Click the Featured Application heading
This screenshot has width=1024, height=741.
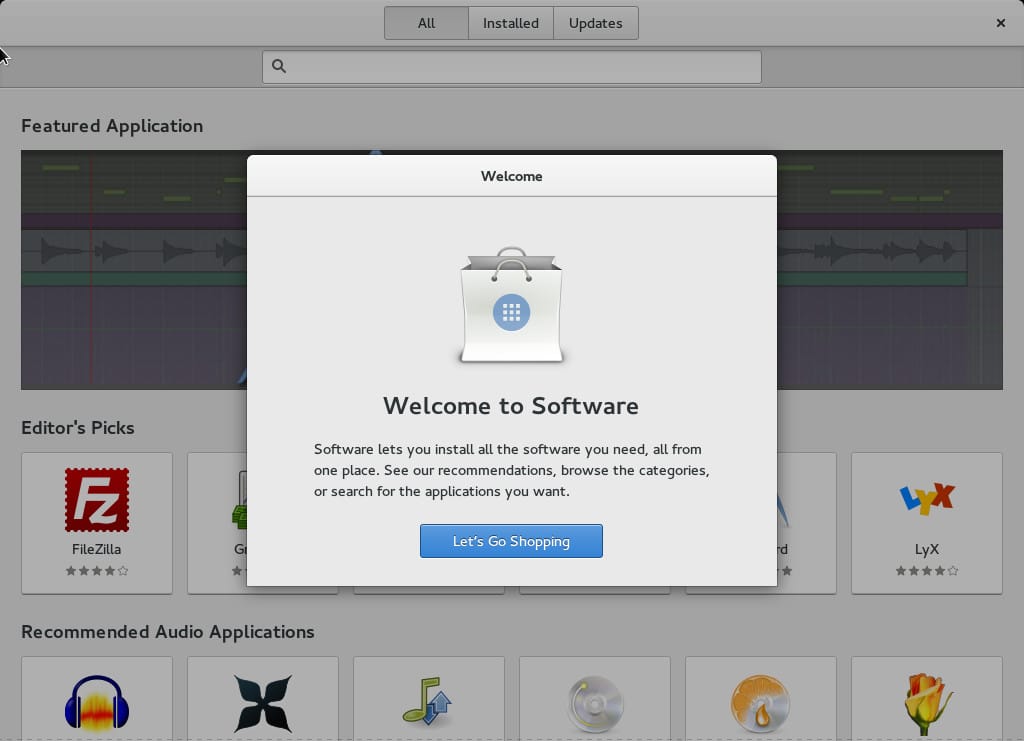tap(112, 125)
